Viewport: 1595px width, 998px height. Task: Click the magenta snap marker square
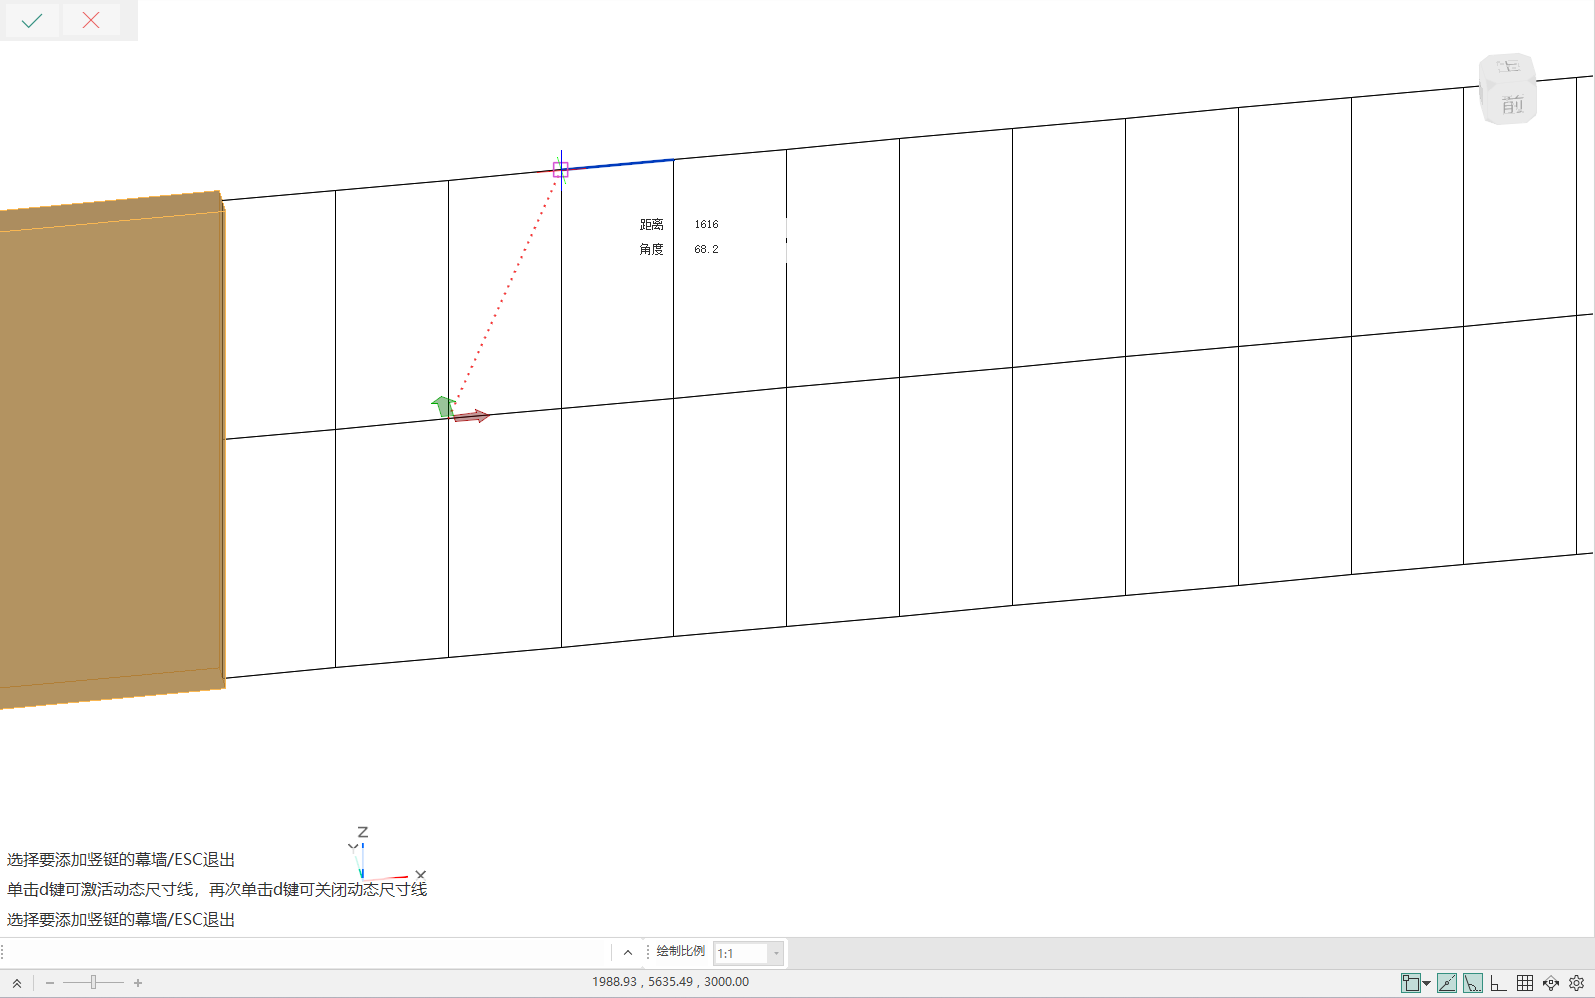[561, 170]
